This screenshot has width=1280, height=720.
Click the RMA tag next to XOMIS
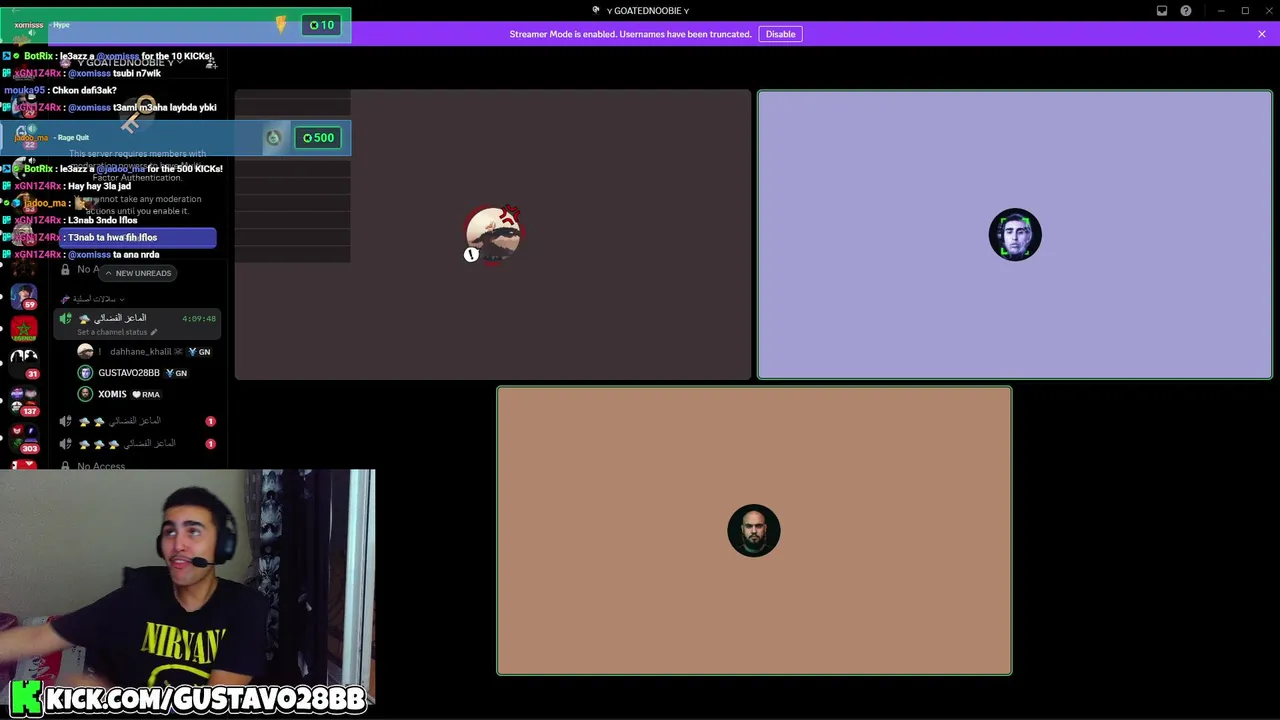coord(146,394)
